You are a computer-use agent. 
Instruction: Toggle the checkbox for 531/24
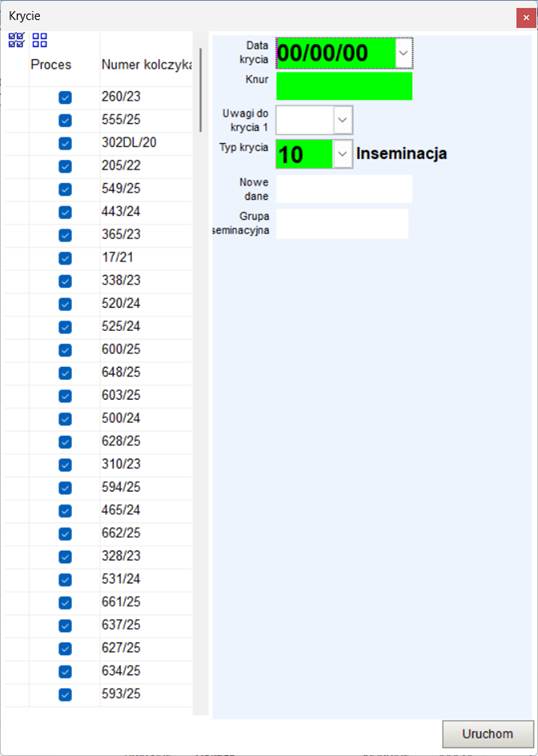pyautogui.click(x=65, y=580)
